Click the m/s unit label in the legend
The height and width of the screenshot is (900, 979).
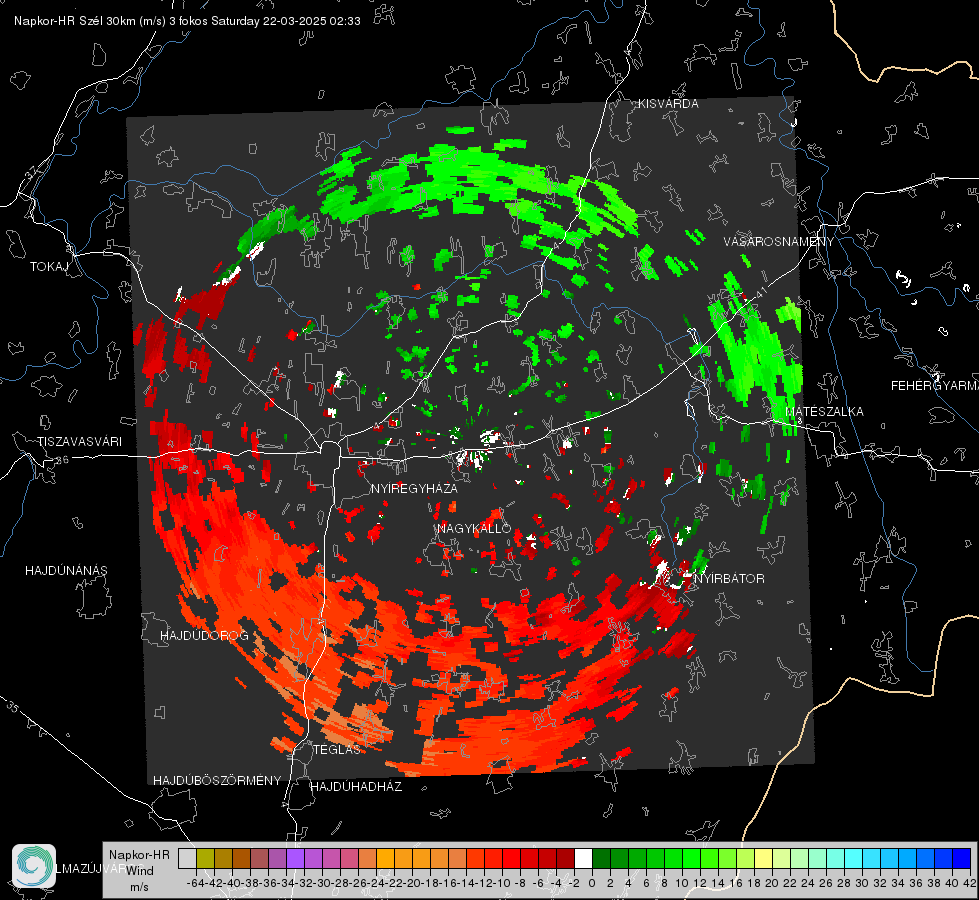coord(139,887)
